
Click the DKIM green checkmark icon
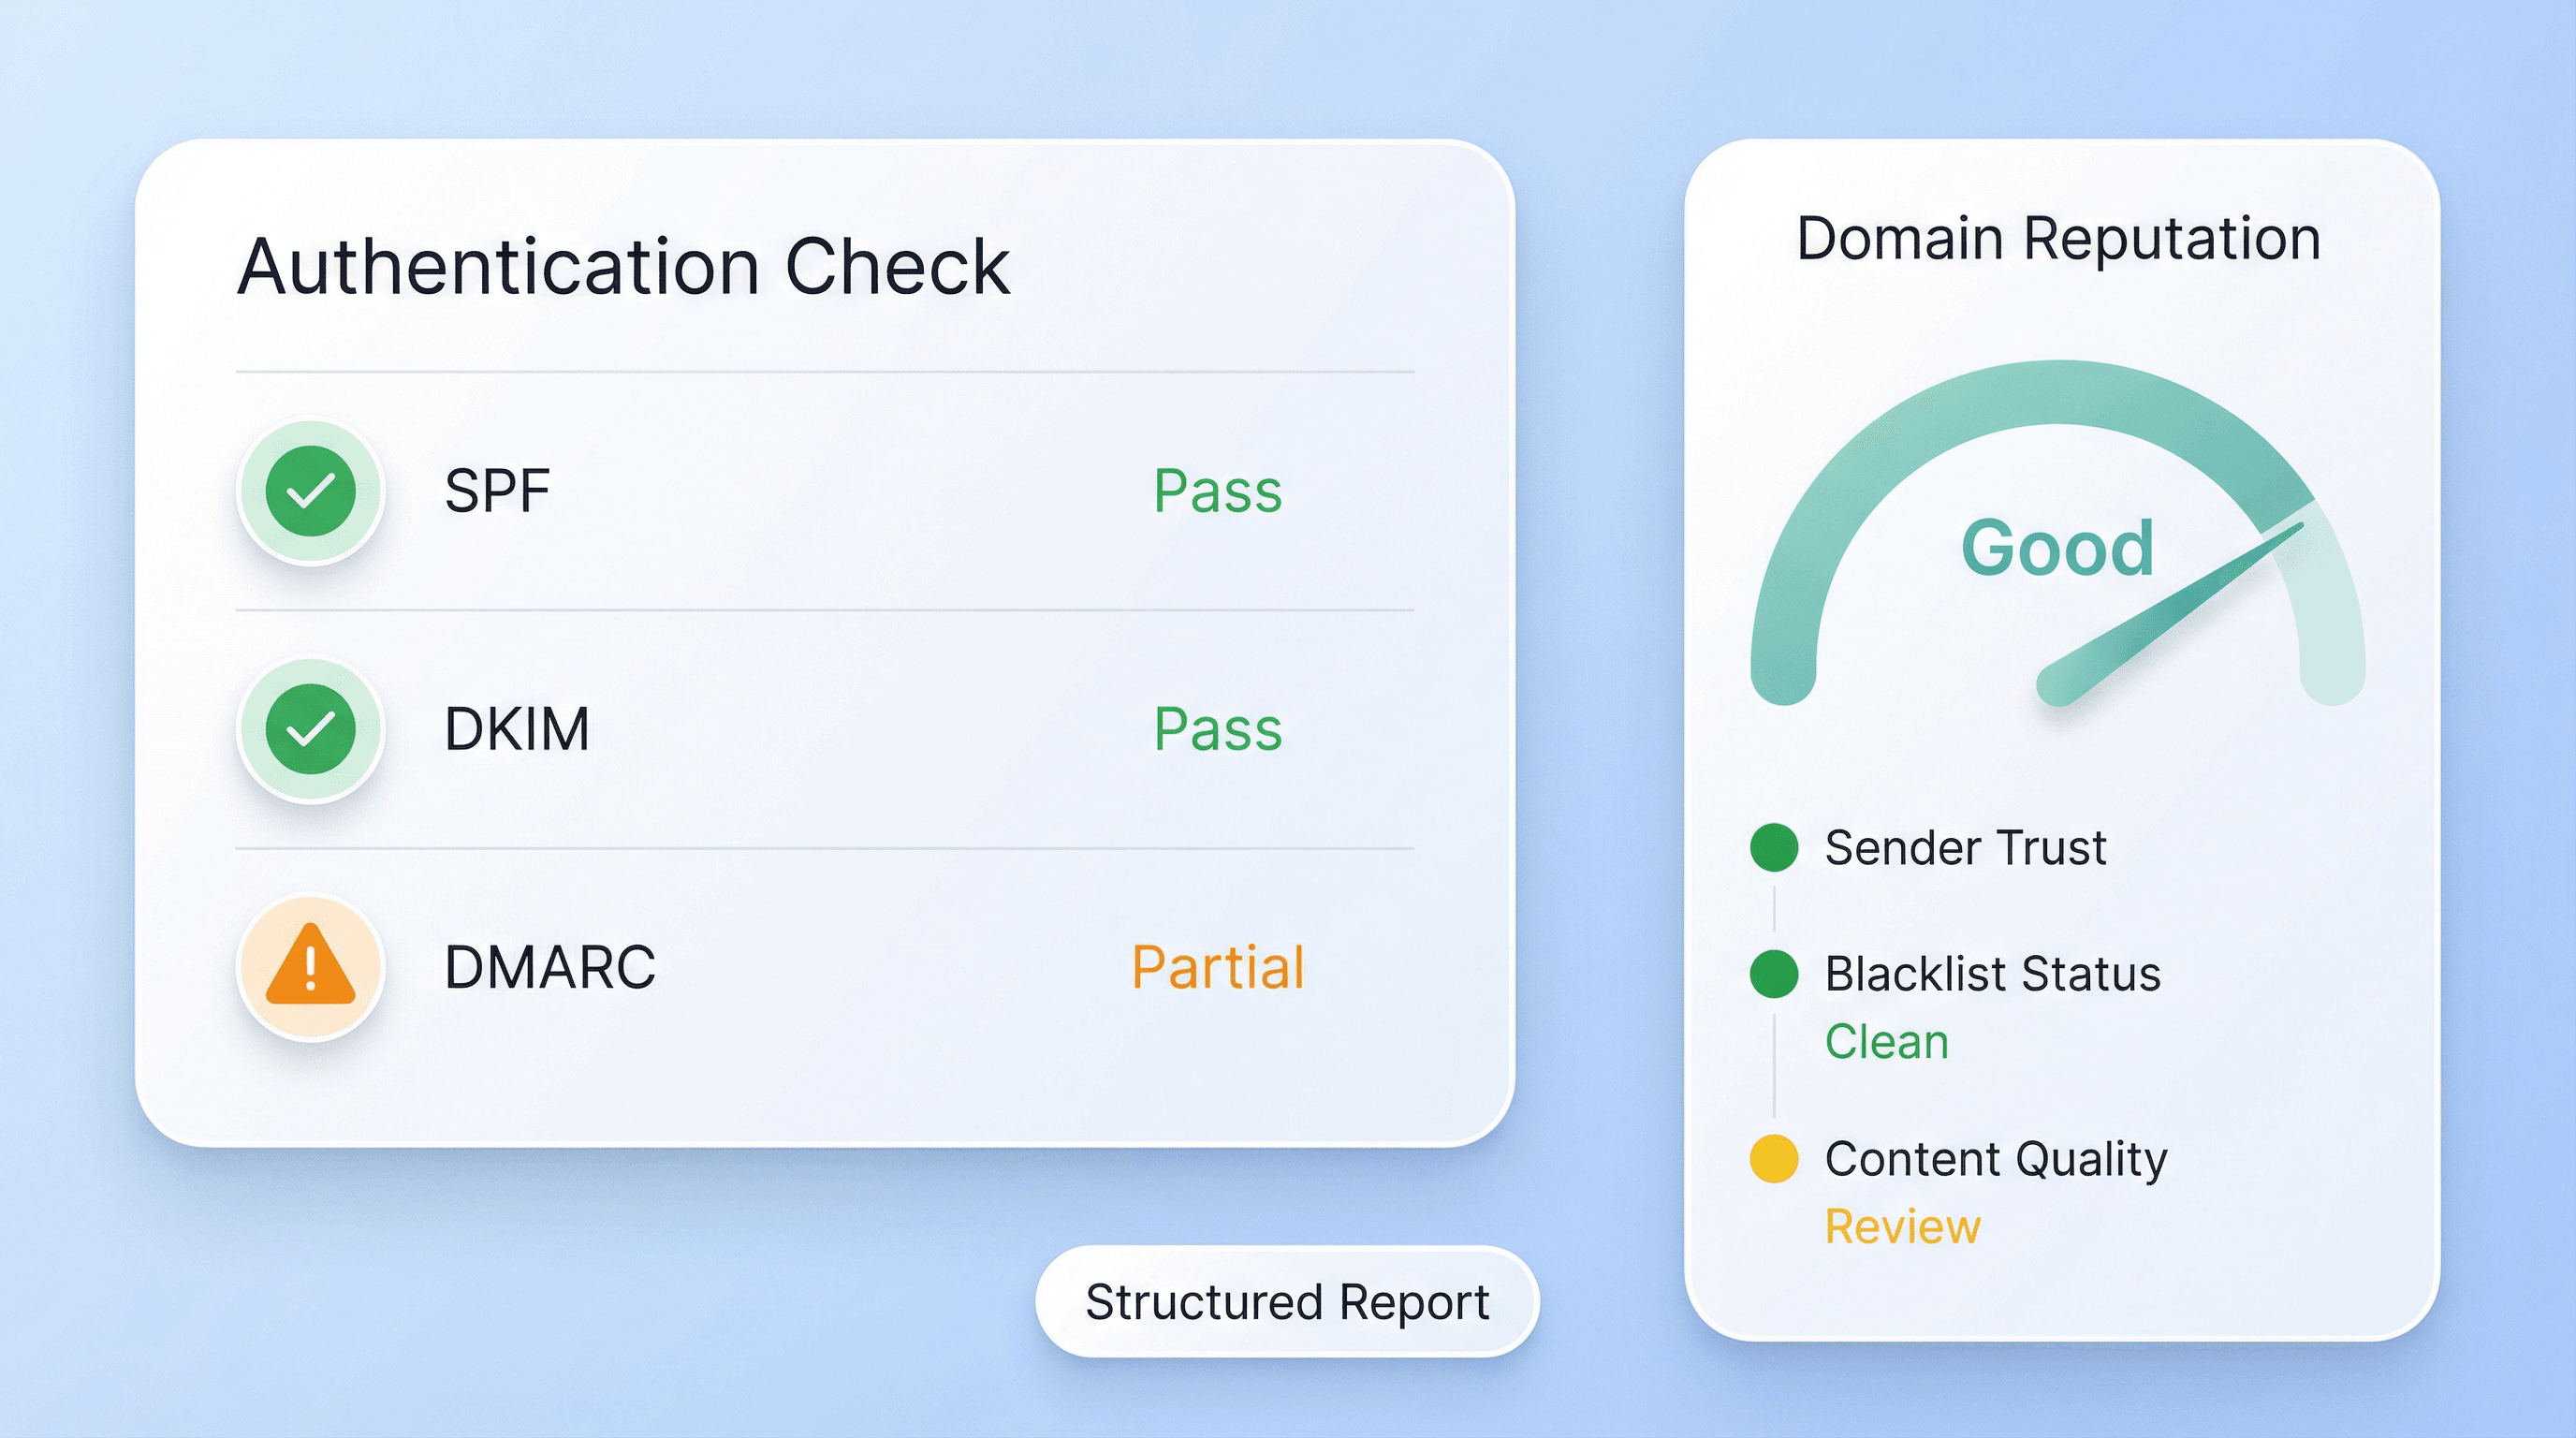(x=311, y=729)
